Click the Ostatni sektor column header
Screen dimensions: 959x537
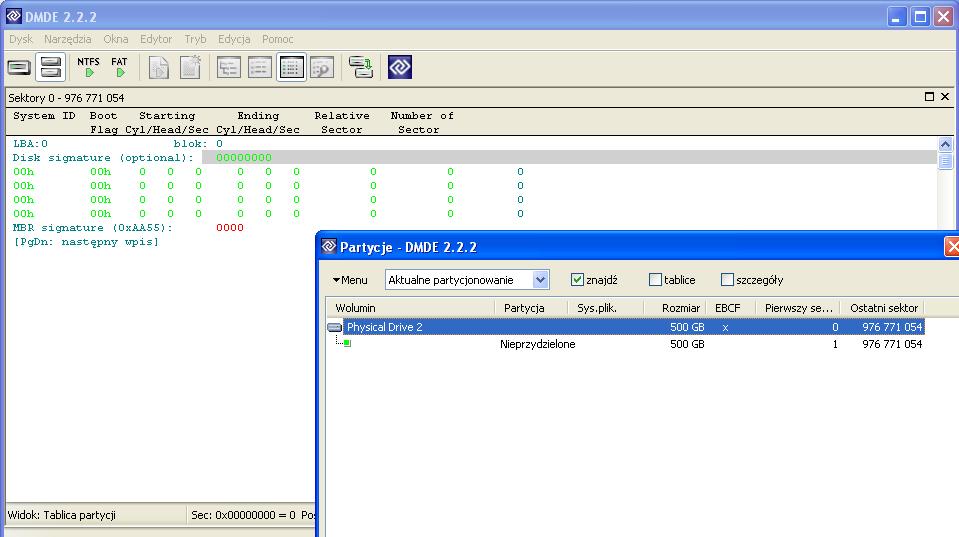[882, 308]
